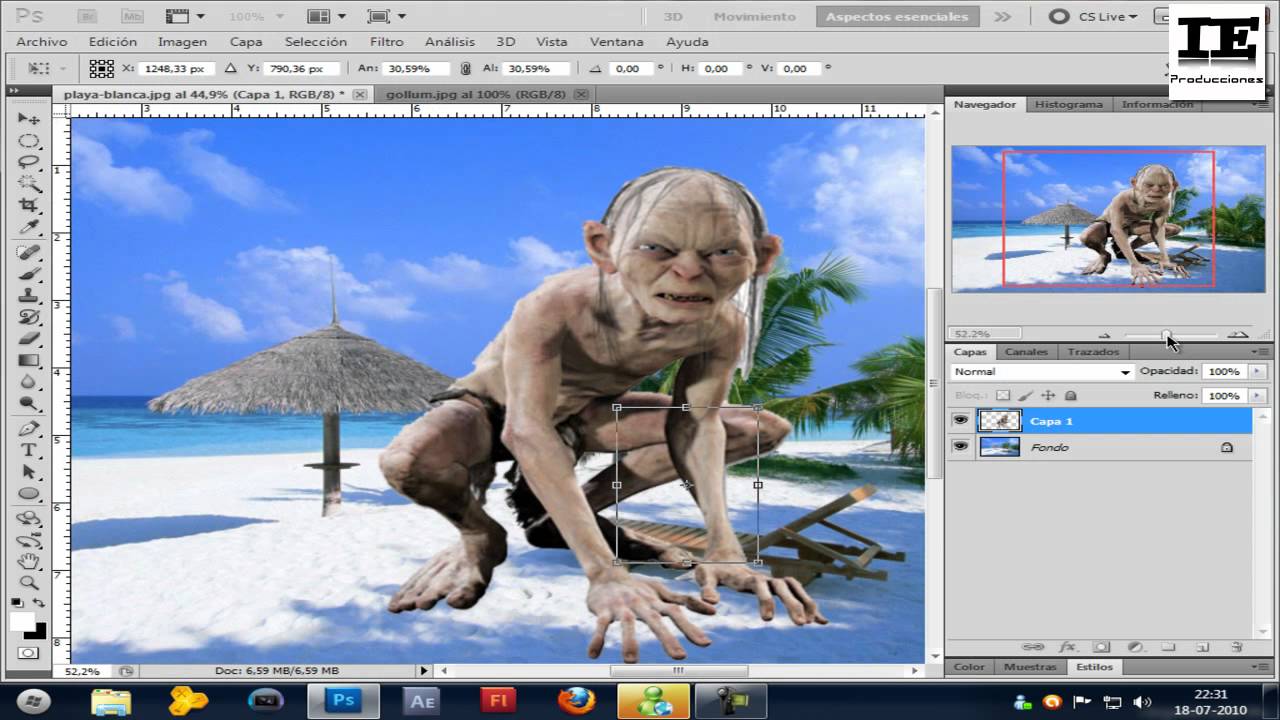Image resolution: width=1280 pixels, height=720 pixels.
Task: Create a new layer
Action: (x=1203, y=648)
